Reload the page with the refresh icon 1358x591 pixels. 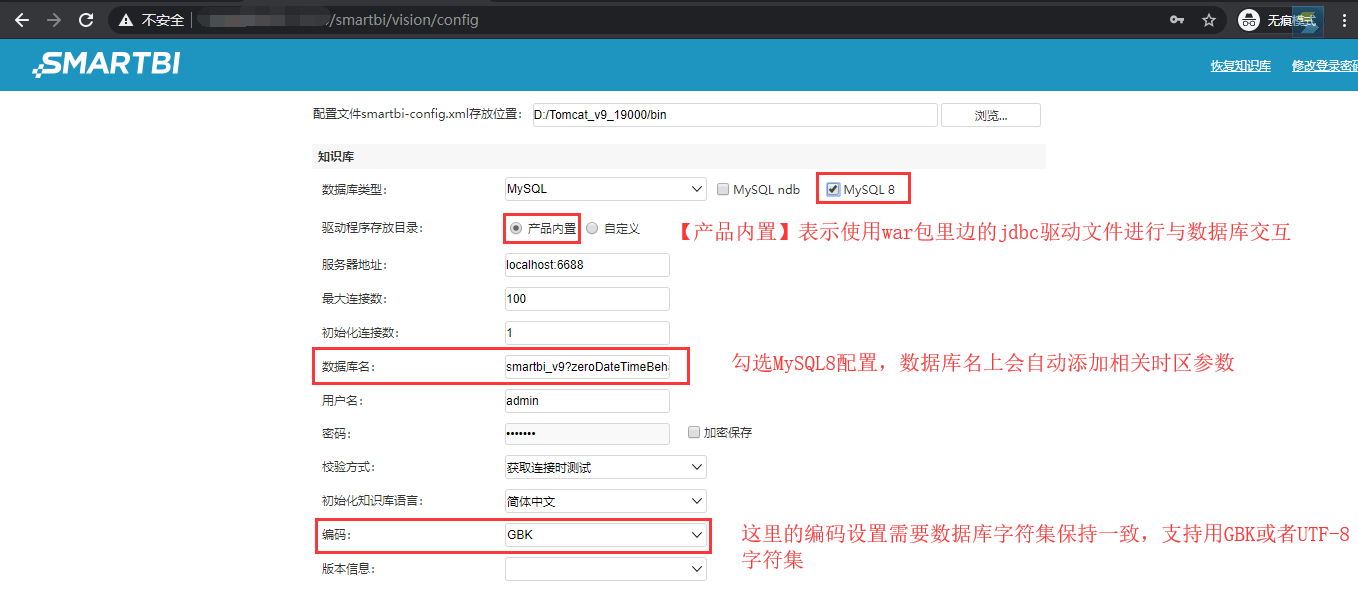pos(86,20)
